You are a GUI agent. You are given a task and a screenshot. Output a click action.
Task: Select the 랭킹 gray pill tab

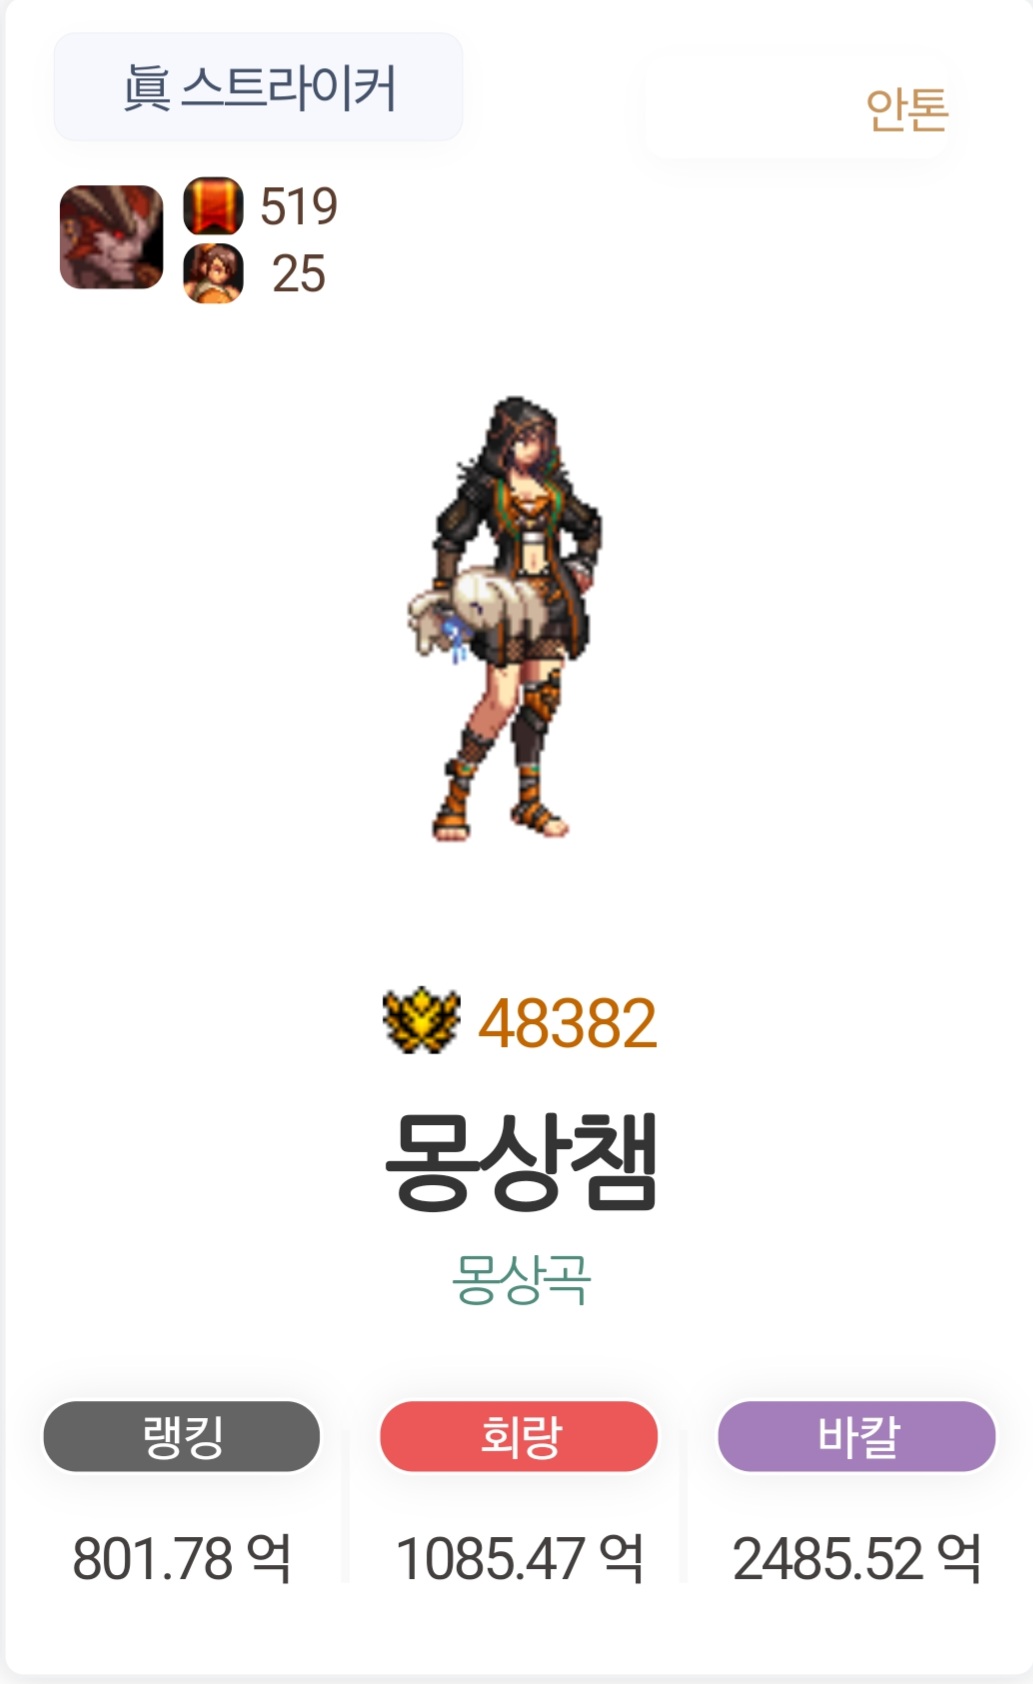click(182, 1436)
